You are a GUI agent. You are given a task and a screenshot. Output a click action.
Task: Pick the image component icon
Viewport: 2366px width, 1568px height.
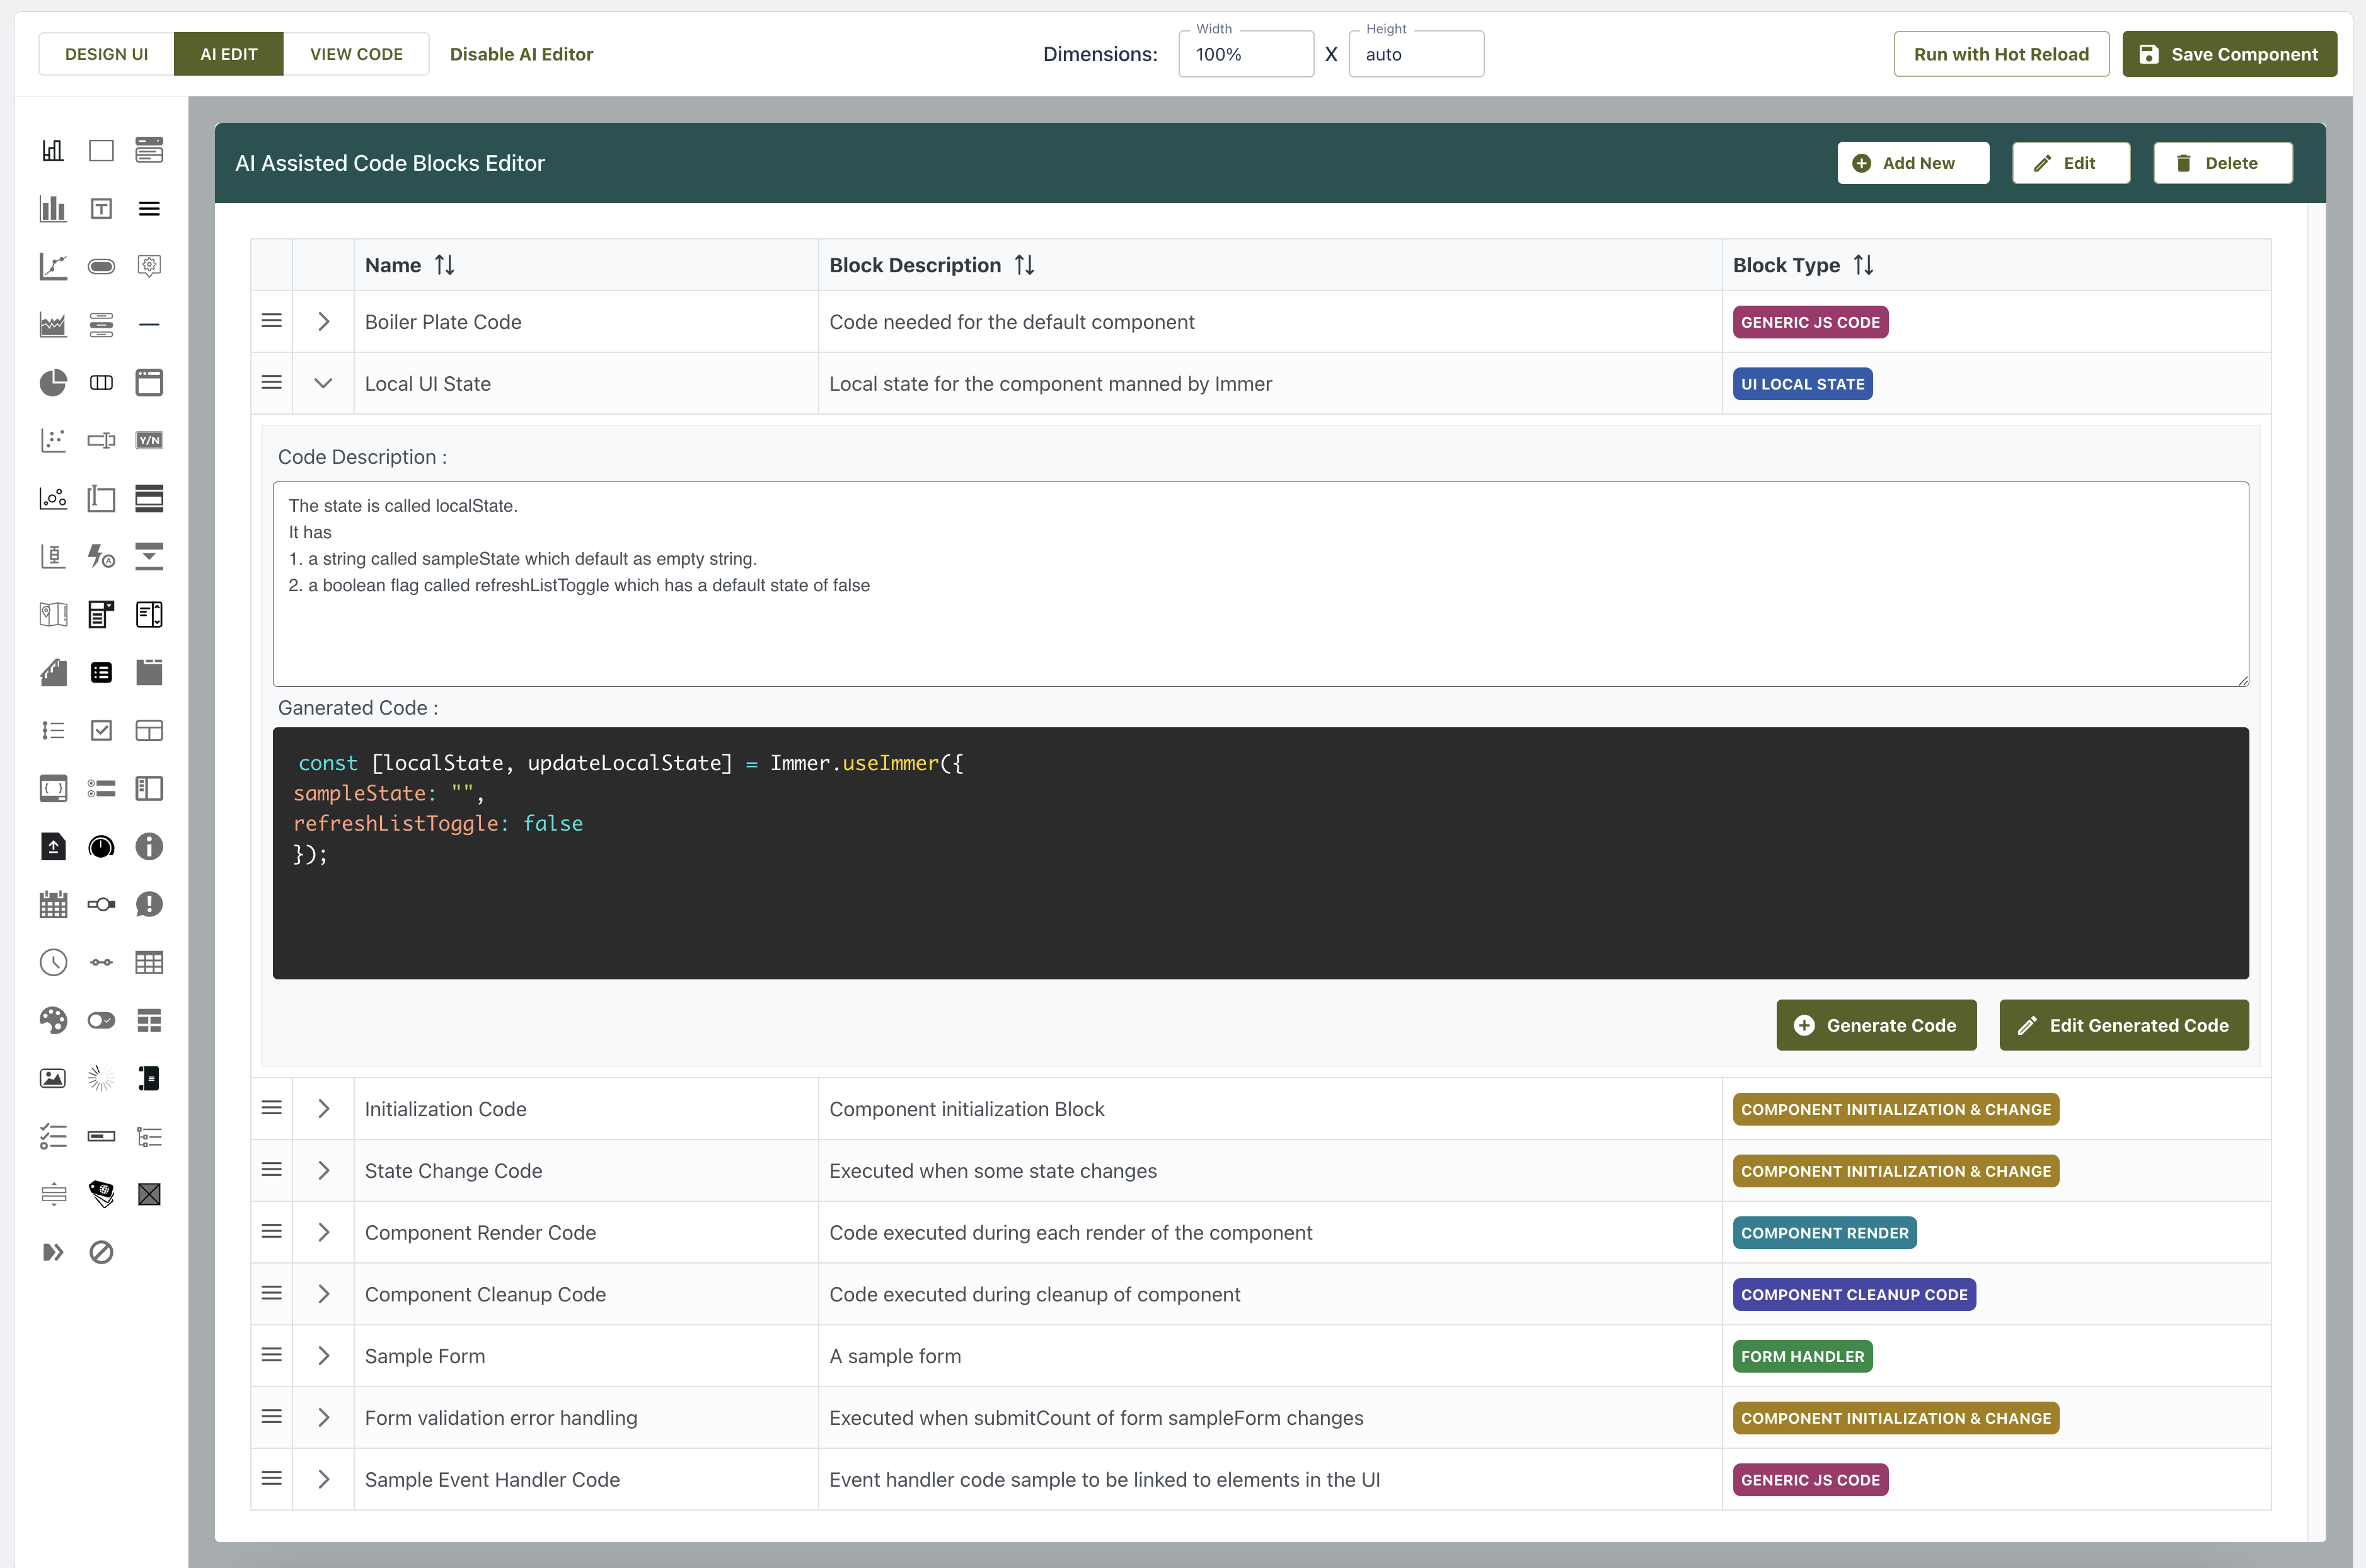(53, 1078)
